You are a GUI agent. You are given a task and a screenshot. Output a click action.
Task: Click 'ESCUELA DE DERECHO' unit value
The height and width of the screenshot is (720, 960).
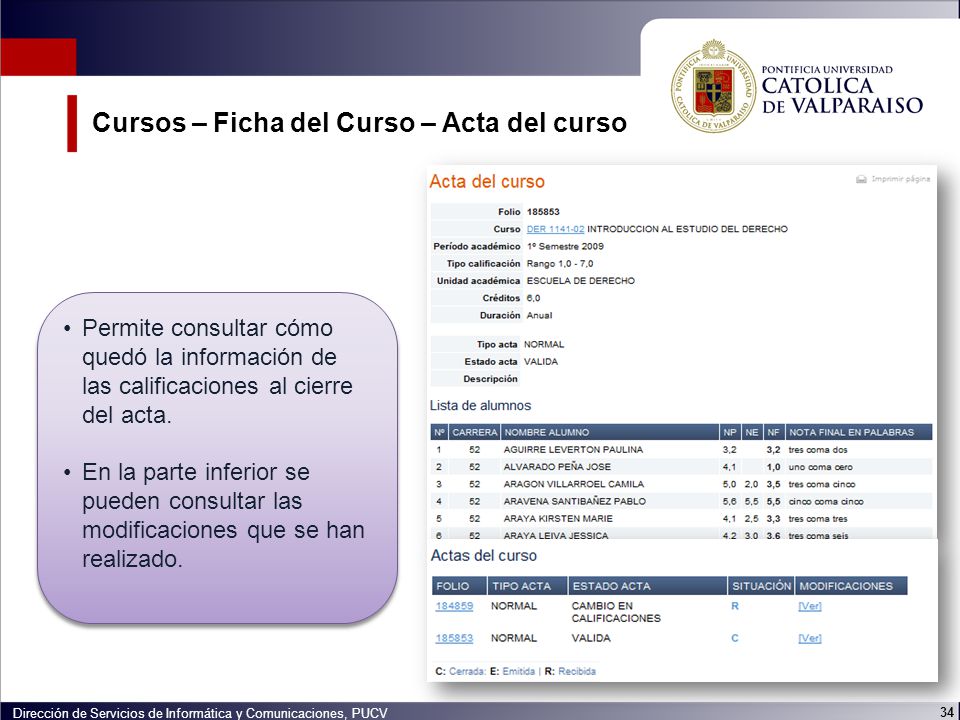click(580, 280)
